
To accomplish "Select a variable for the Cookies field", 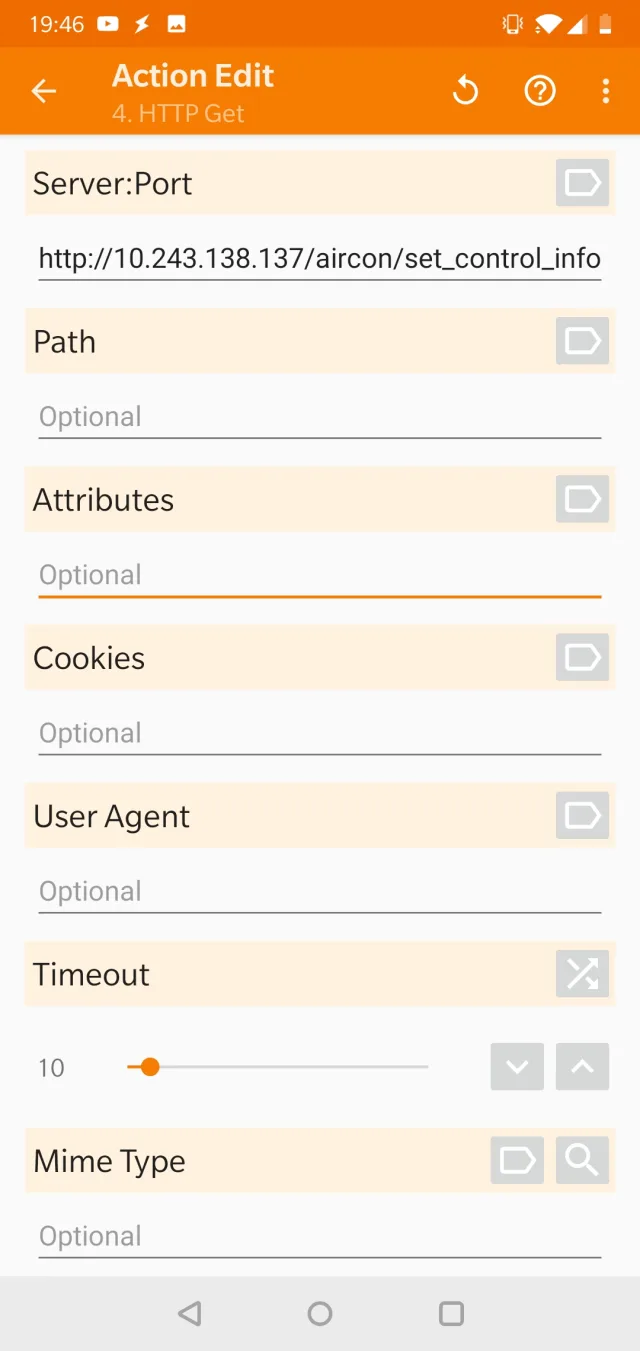I will (x=581, y=657).
